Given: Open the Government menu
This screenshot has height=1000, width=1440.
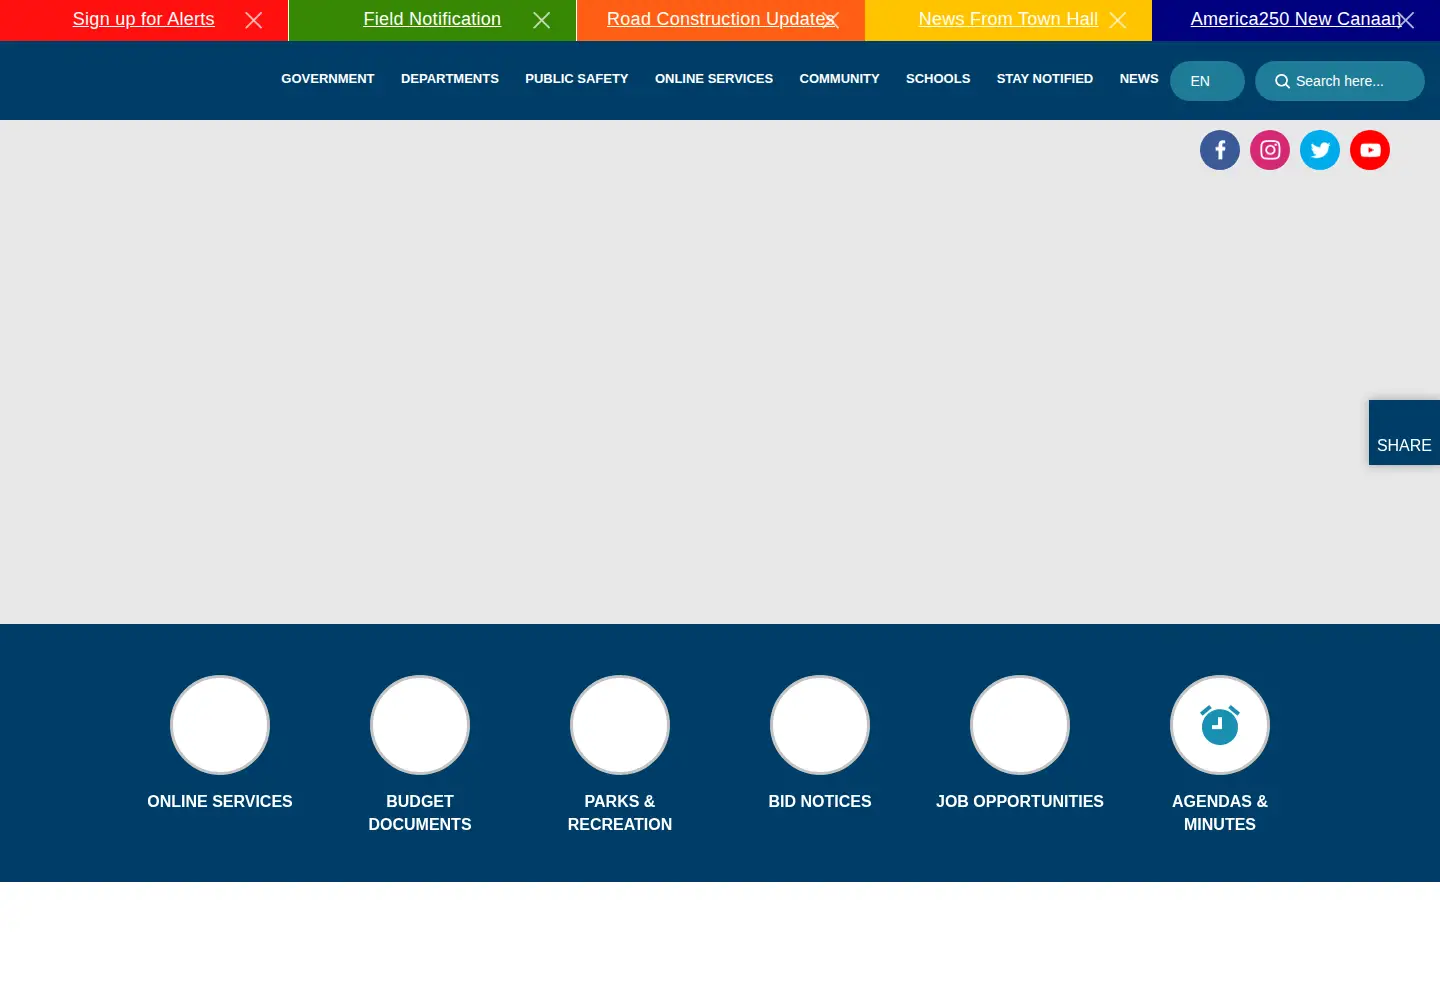Looking at the screenshot, I should (328, 78).
